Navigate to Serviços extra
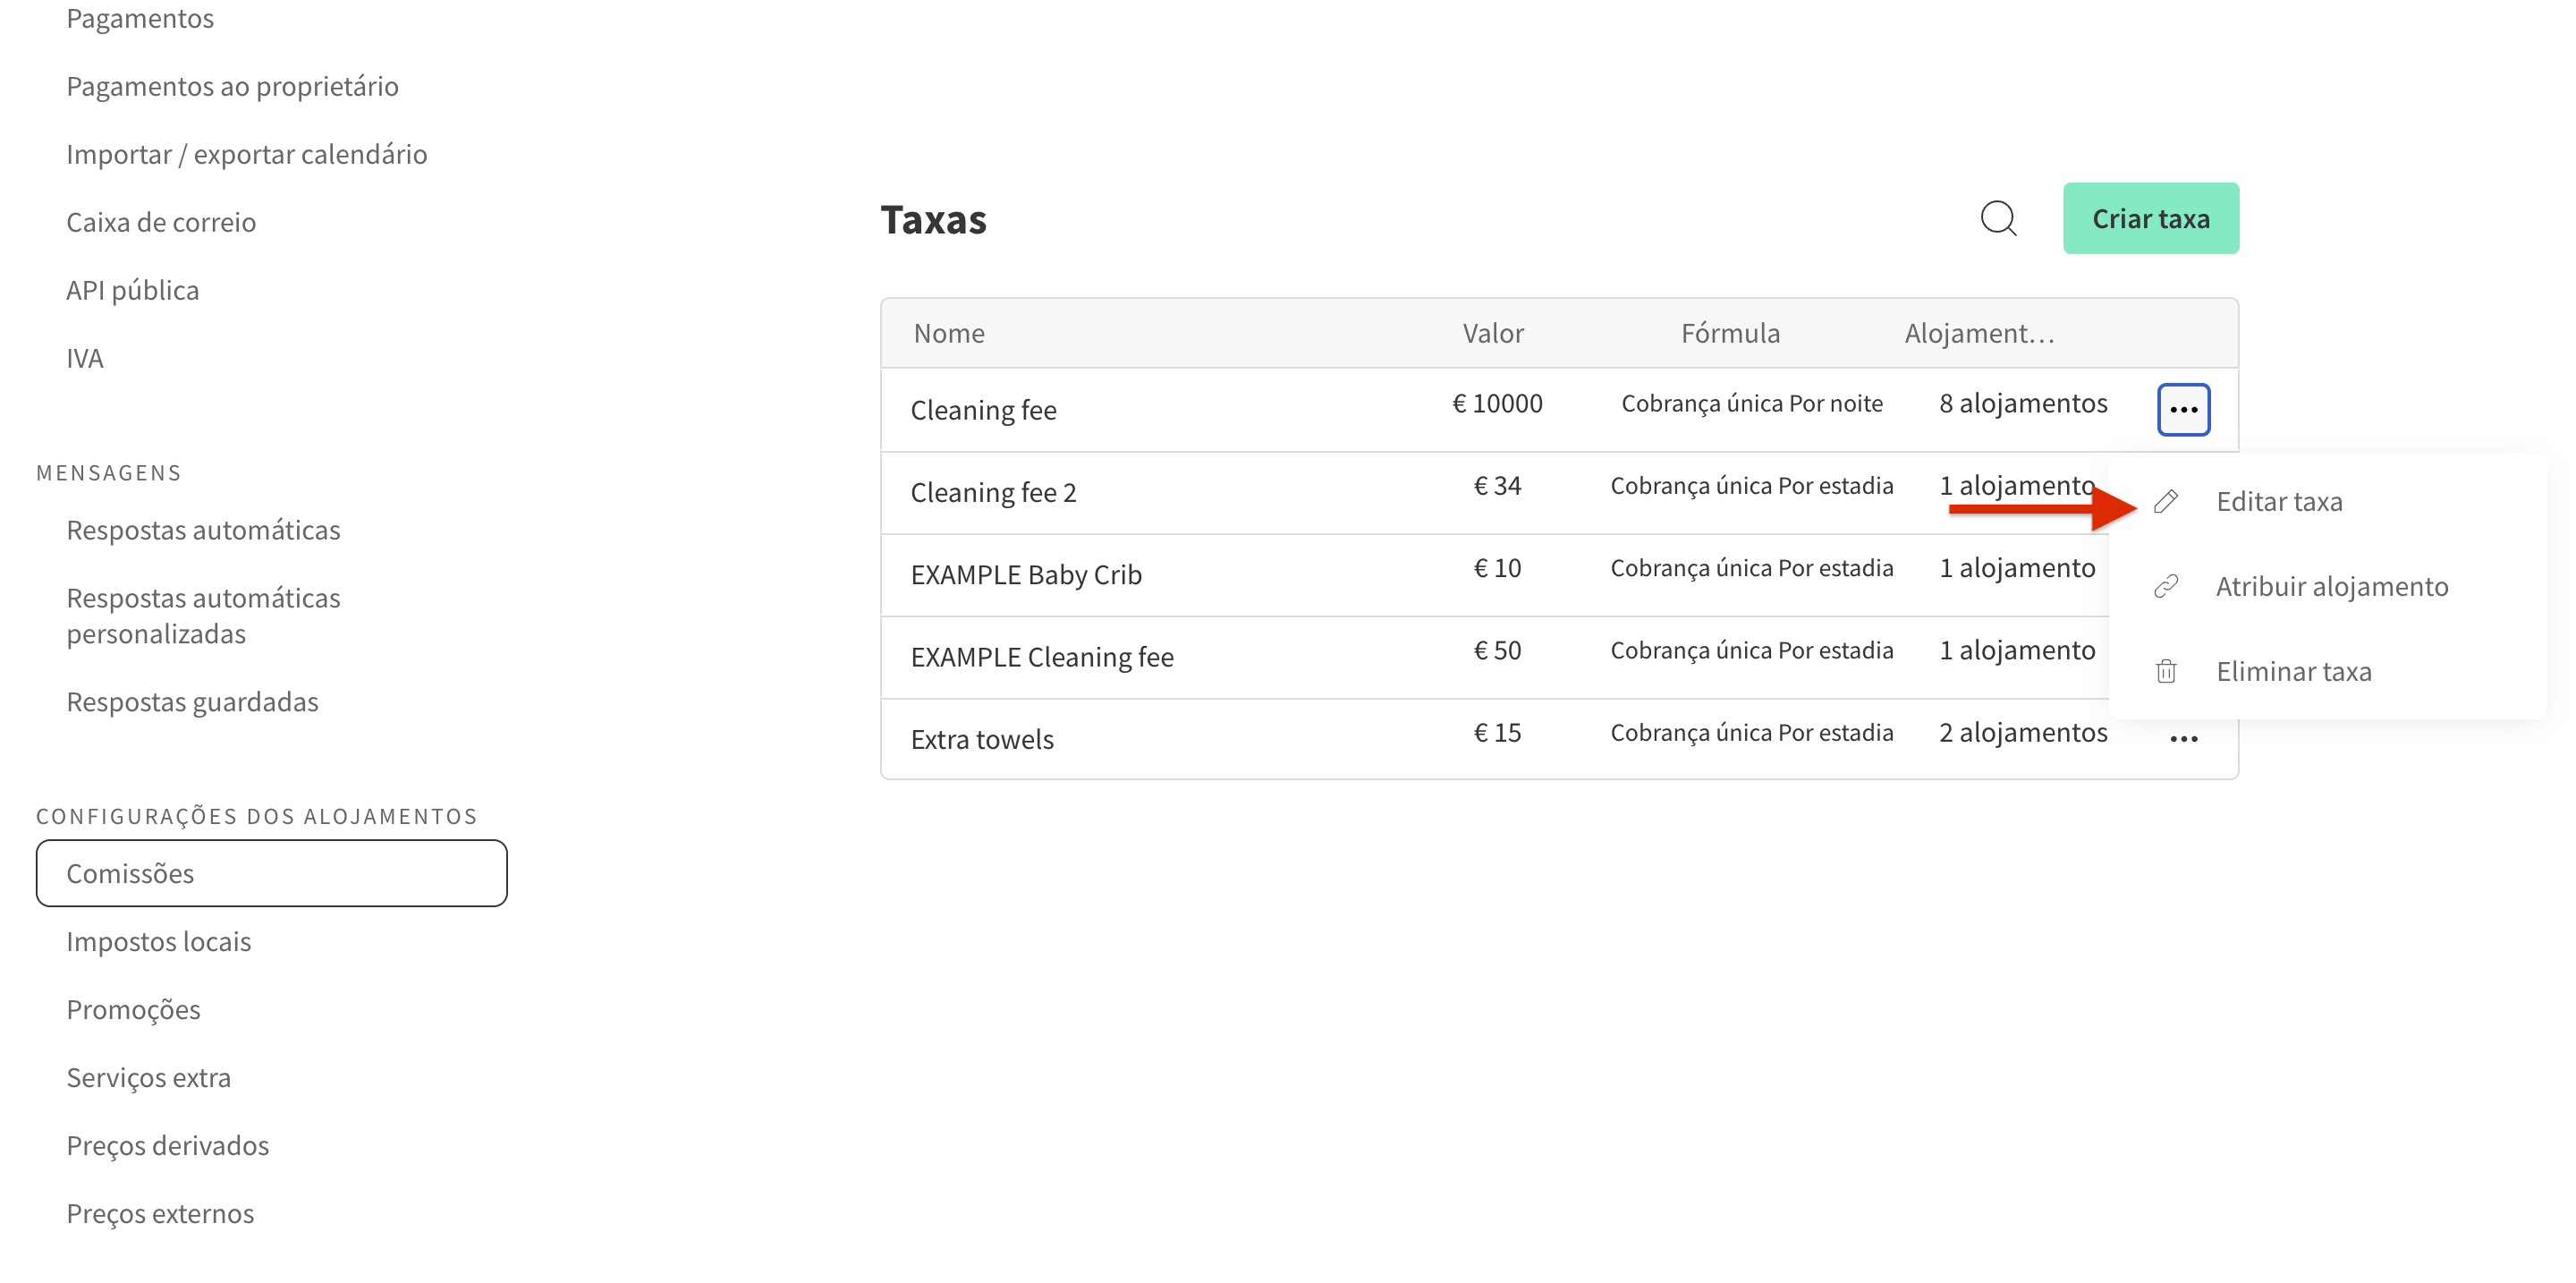 148,1077
